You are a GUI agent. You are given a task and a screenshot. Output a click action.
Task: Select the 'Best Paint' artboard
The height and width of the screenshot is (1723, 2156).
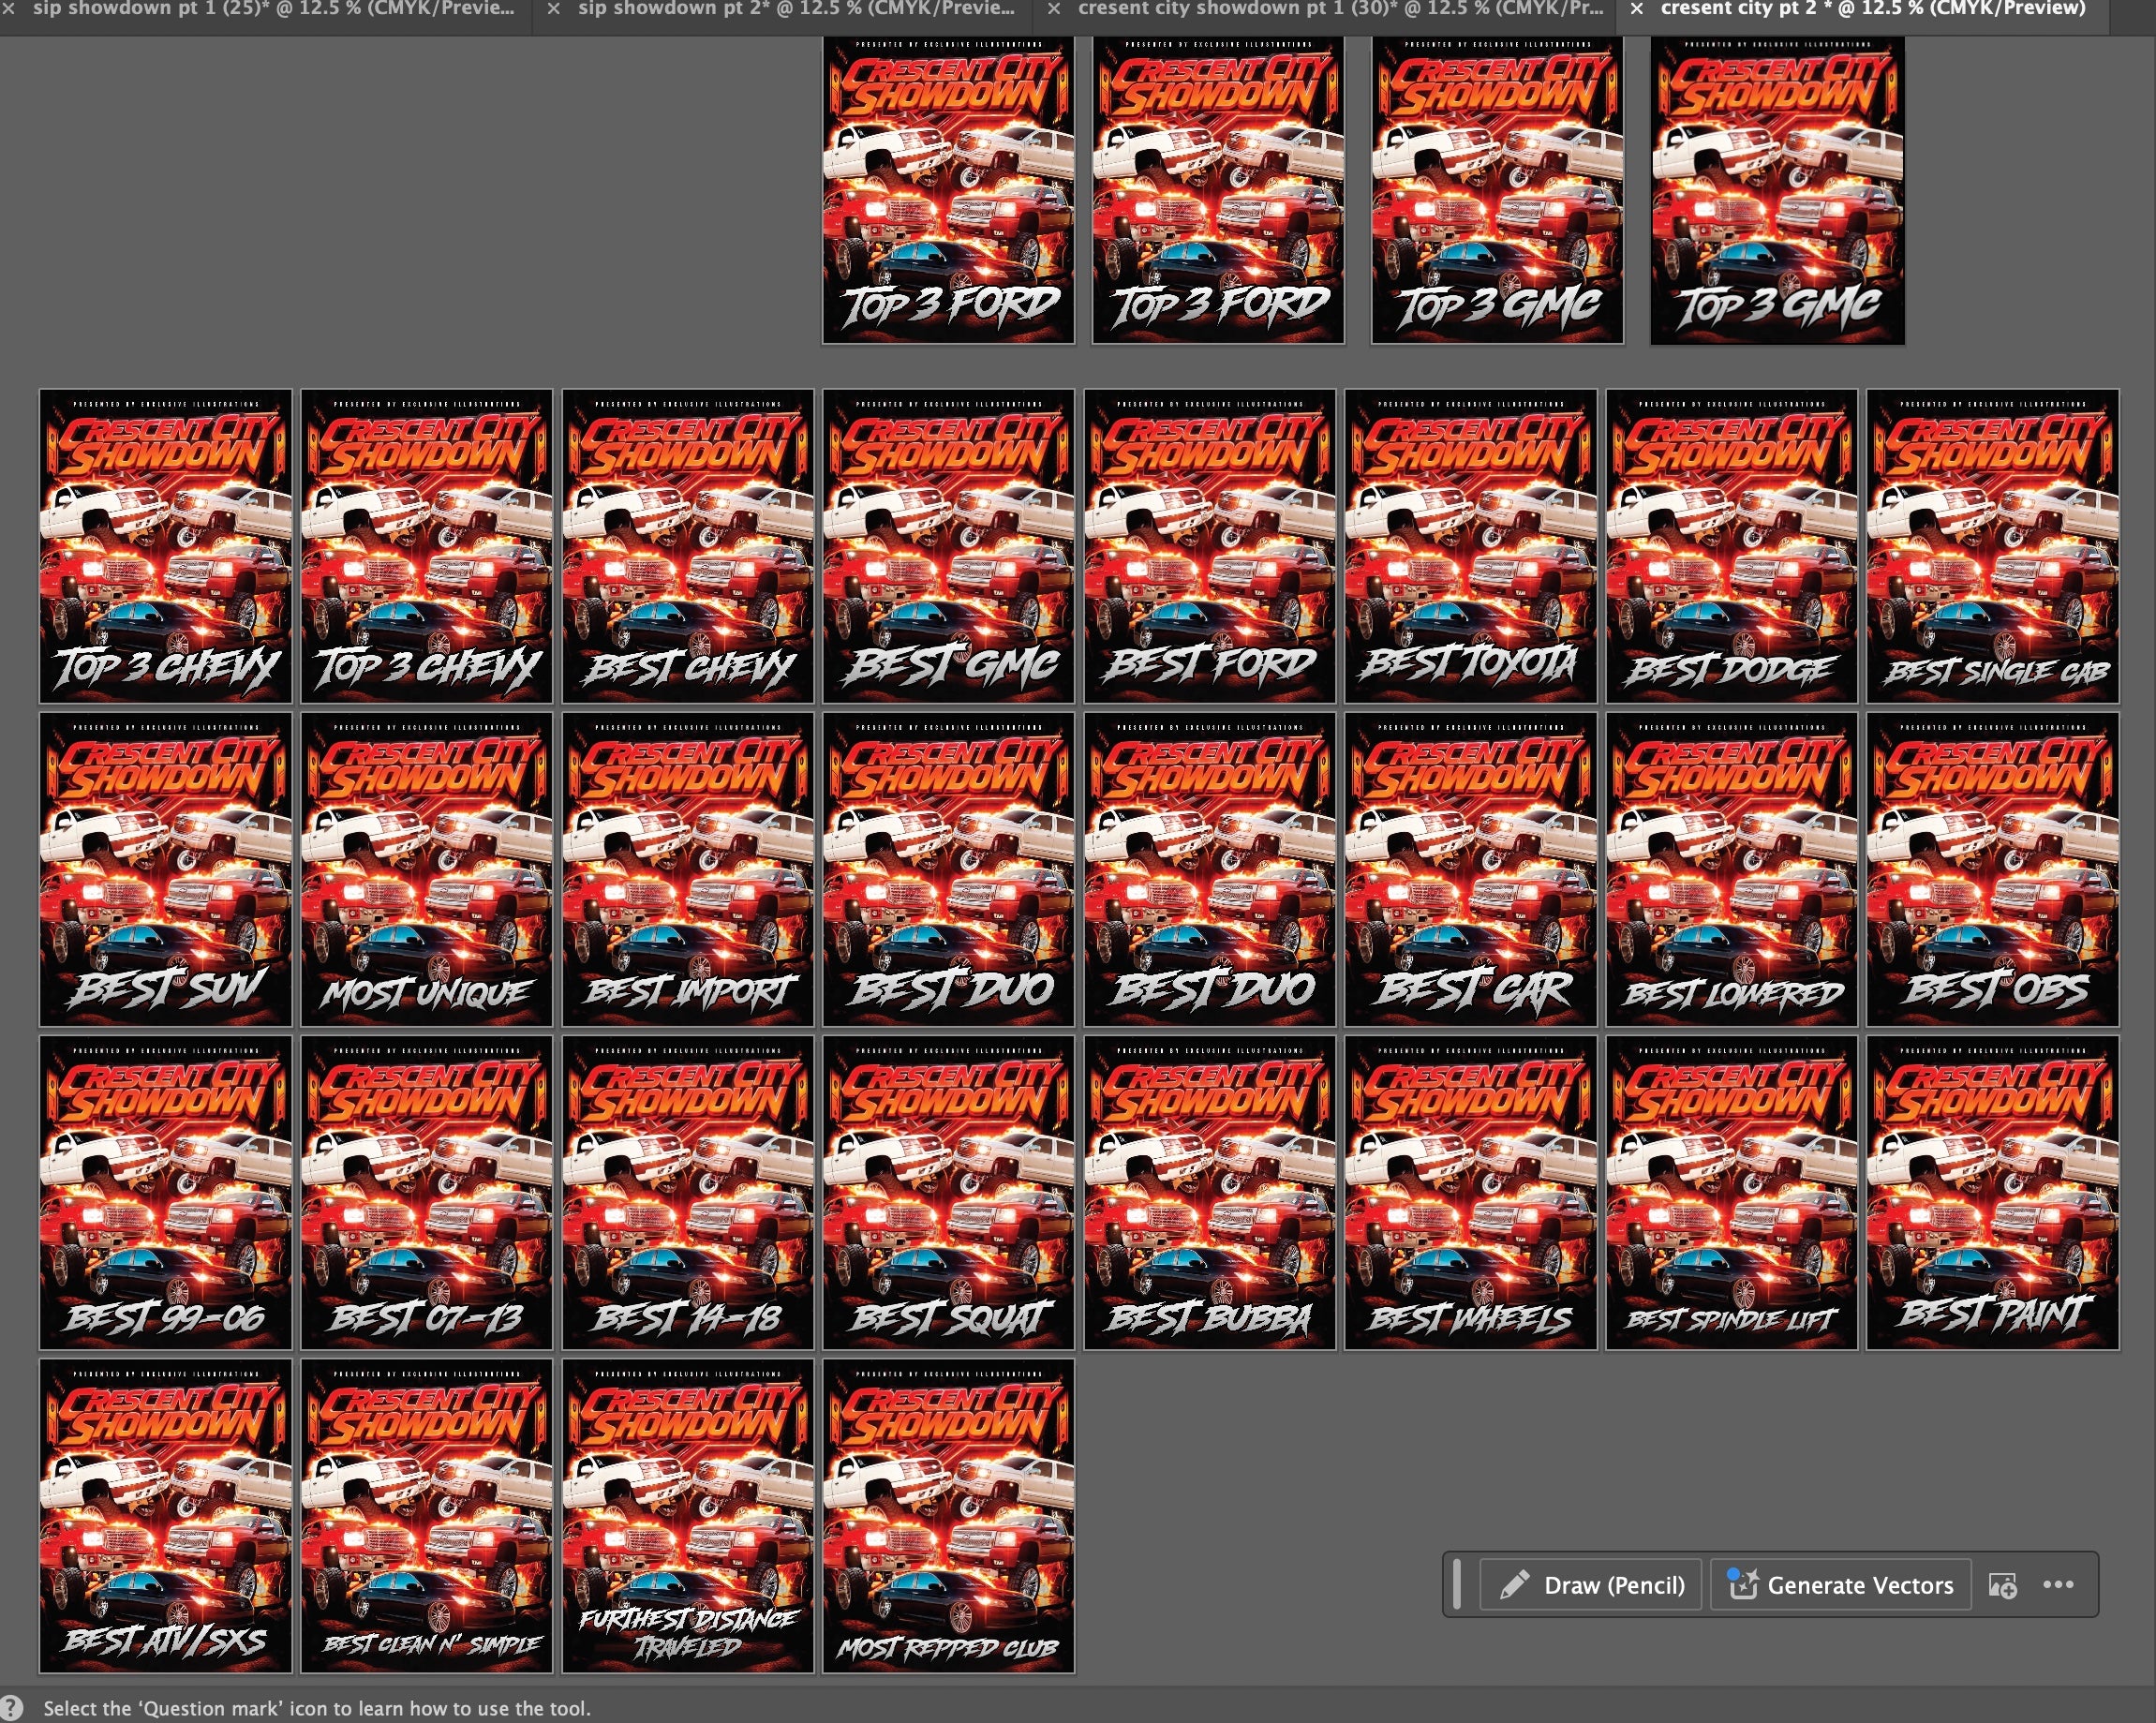[1992, 1192]
